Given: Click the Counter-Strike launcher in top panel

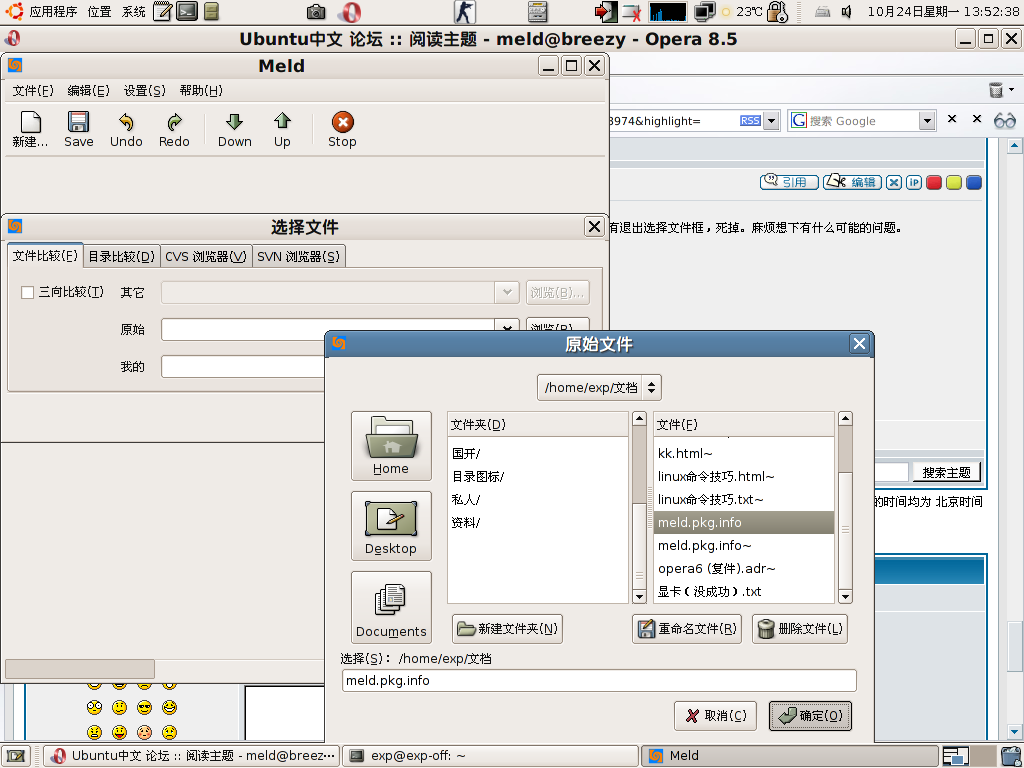Looking at the screenshot, I should [465, 12].
